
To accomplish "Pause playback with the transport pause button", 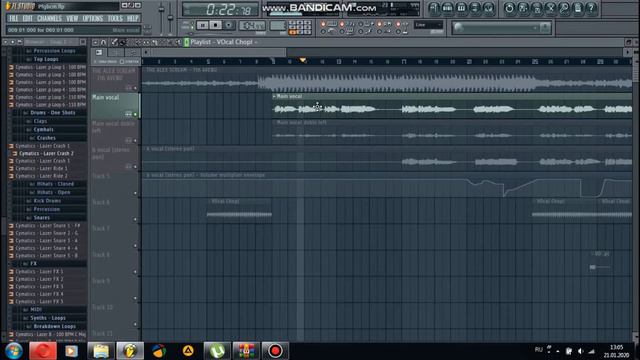I will click(x=202, y=25).
